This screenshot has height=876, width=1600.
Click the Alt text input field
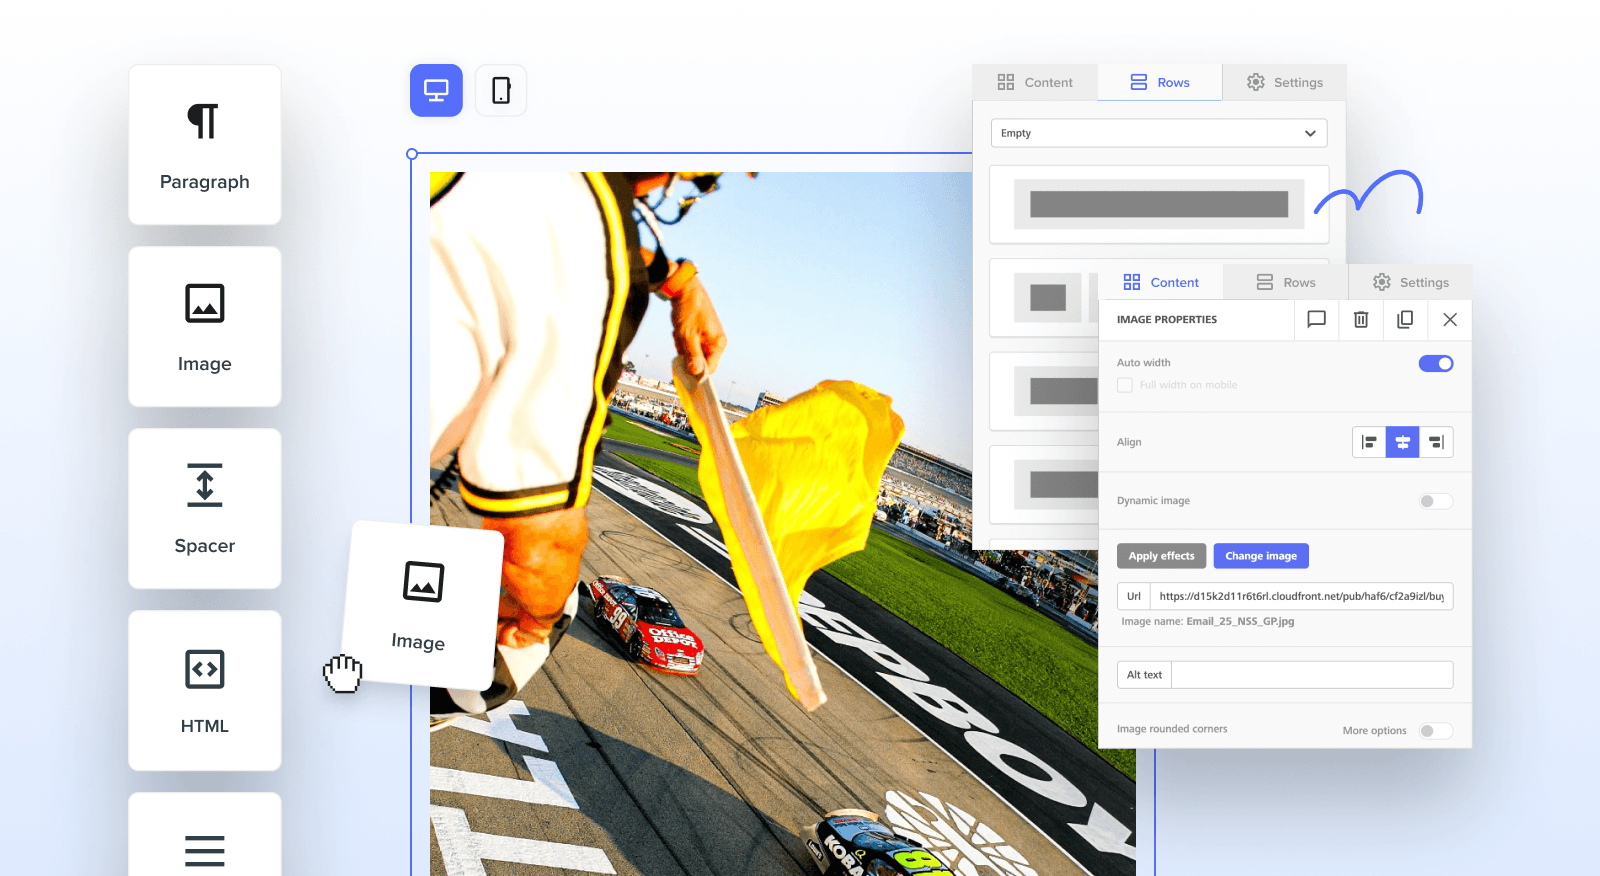tap(1311, 675)
